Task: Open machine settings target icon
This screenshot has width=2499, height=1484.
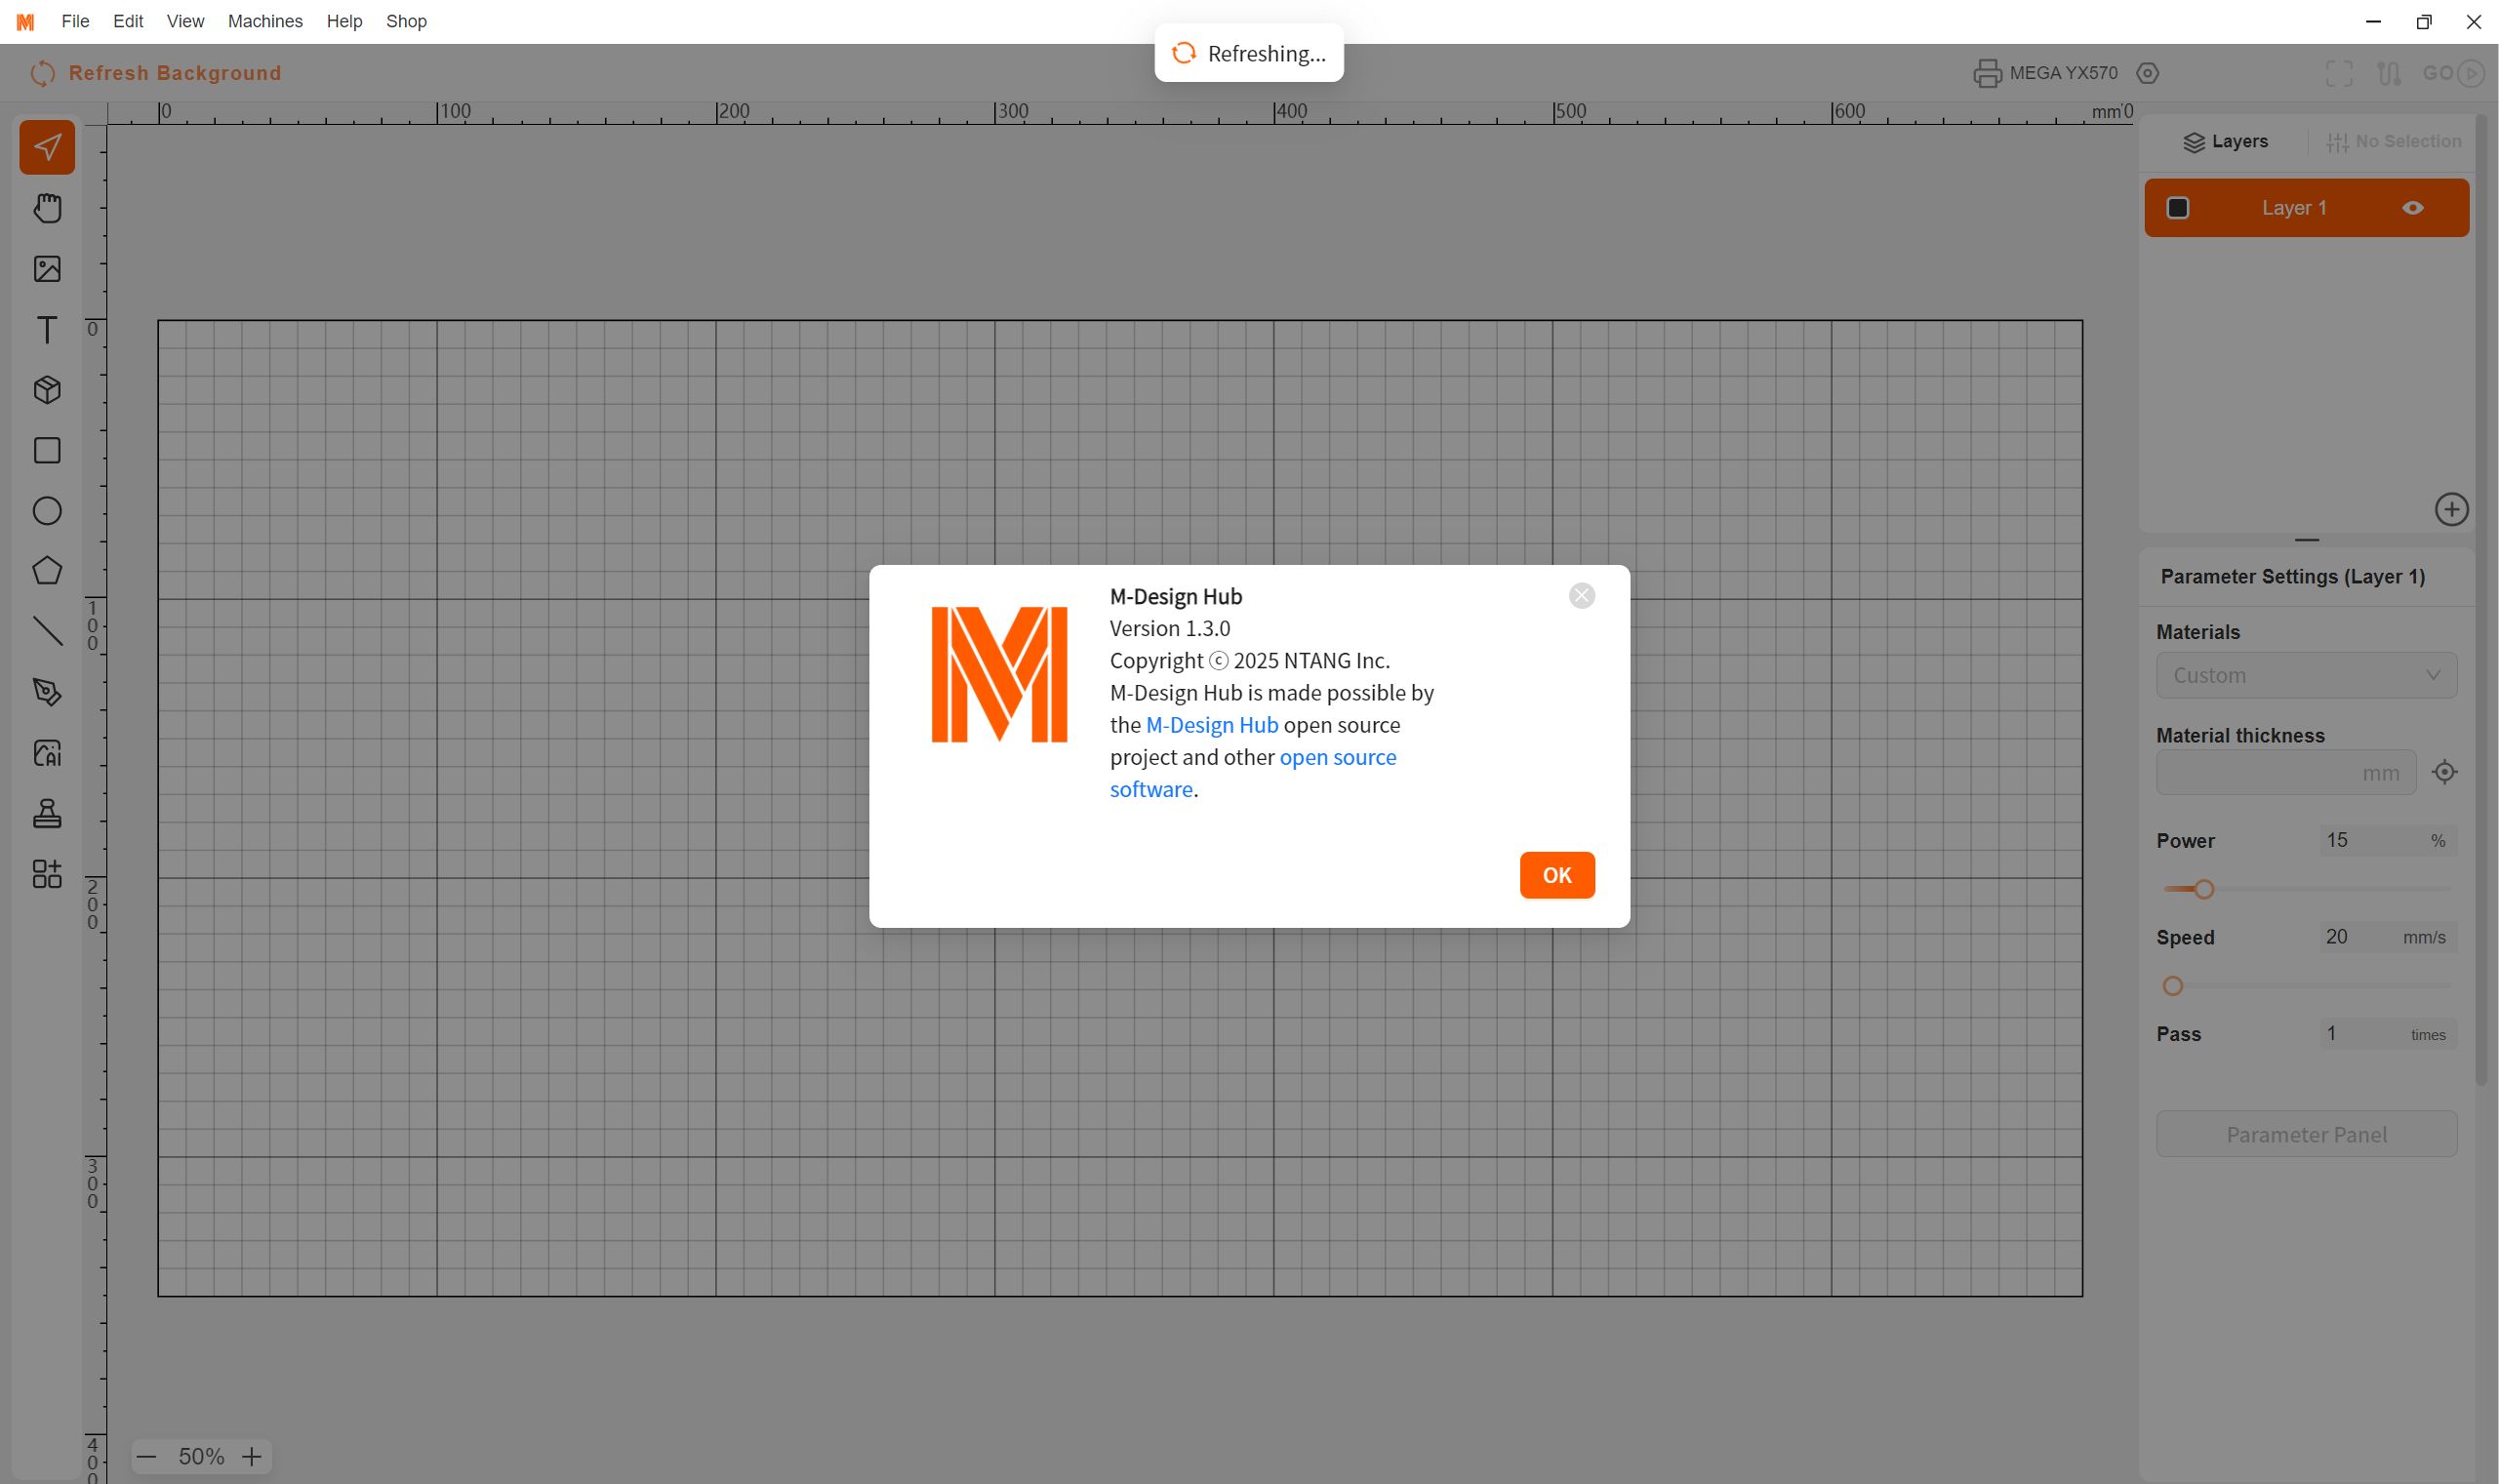Action: [2147, 73]
